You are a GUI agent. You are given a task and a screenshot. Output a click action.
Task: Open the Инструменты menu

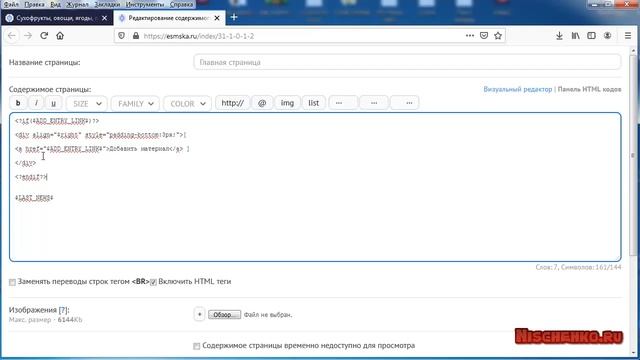click(x=145, y=4)
